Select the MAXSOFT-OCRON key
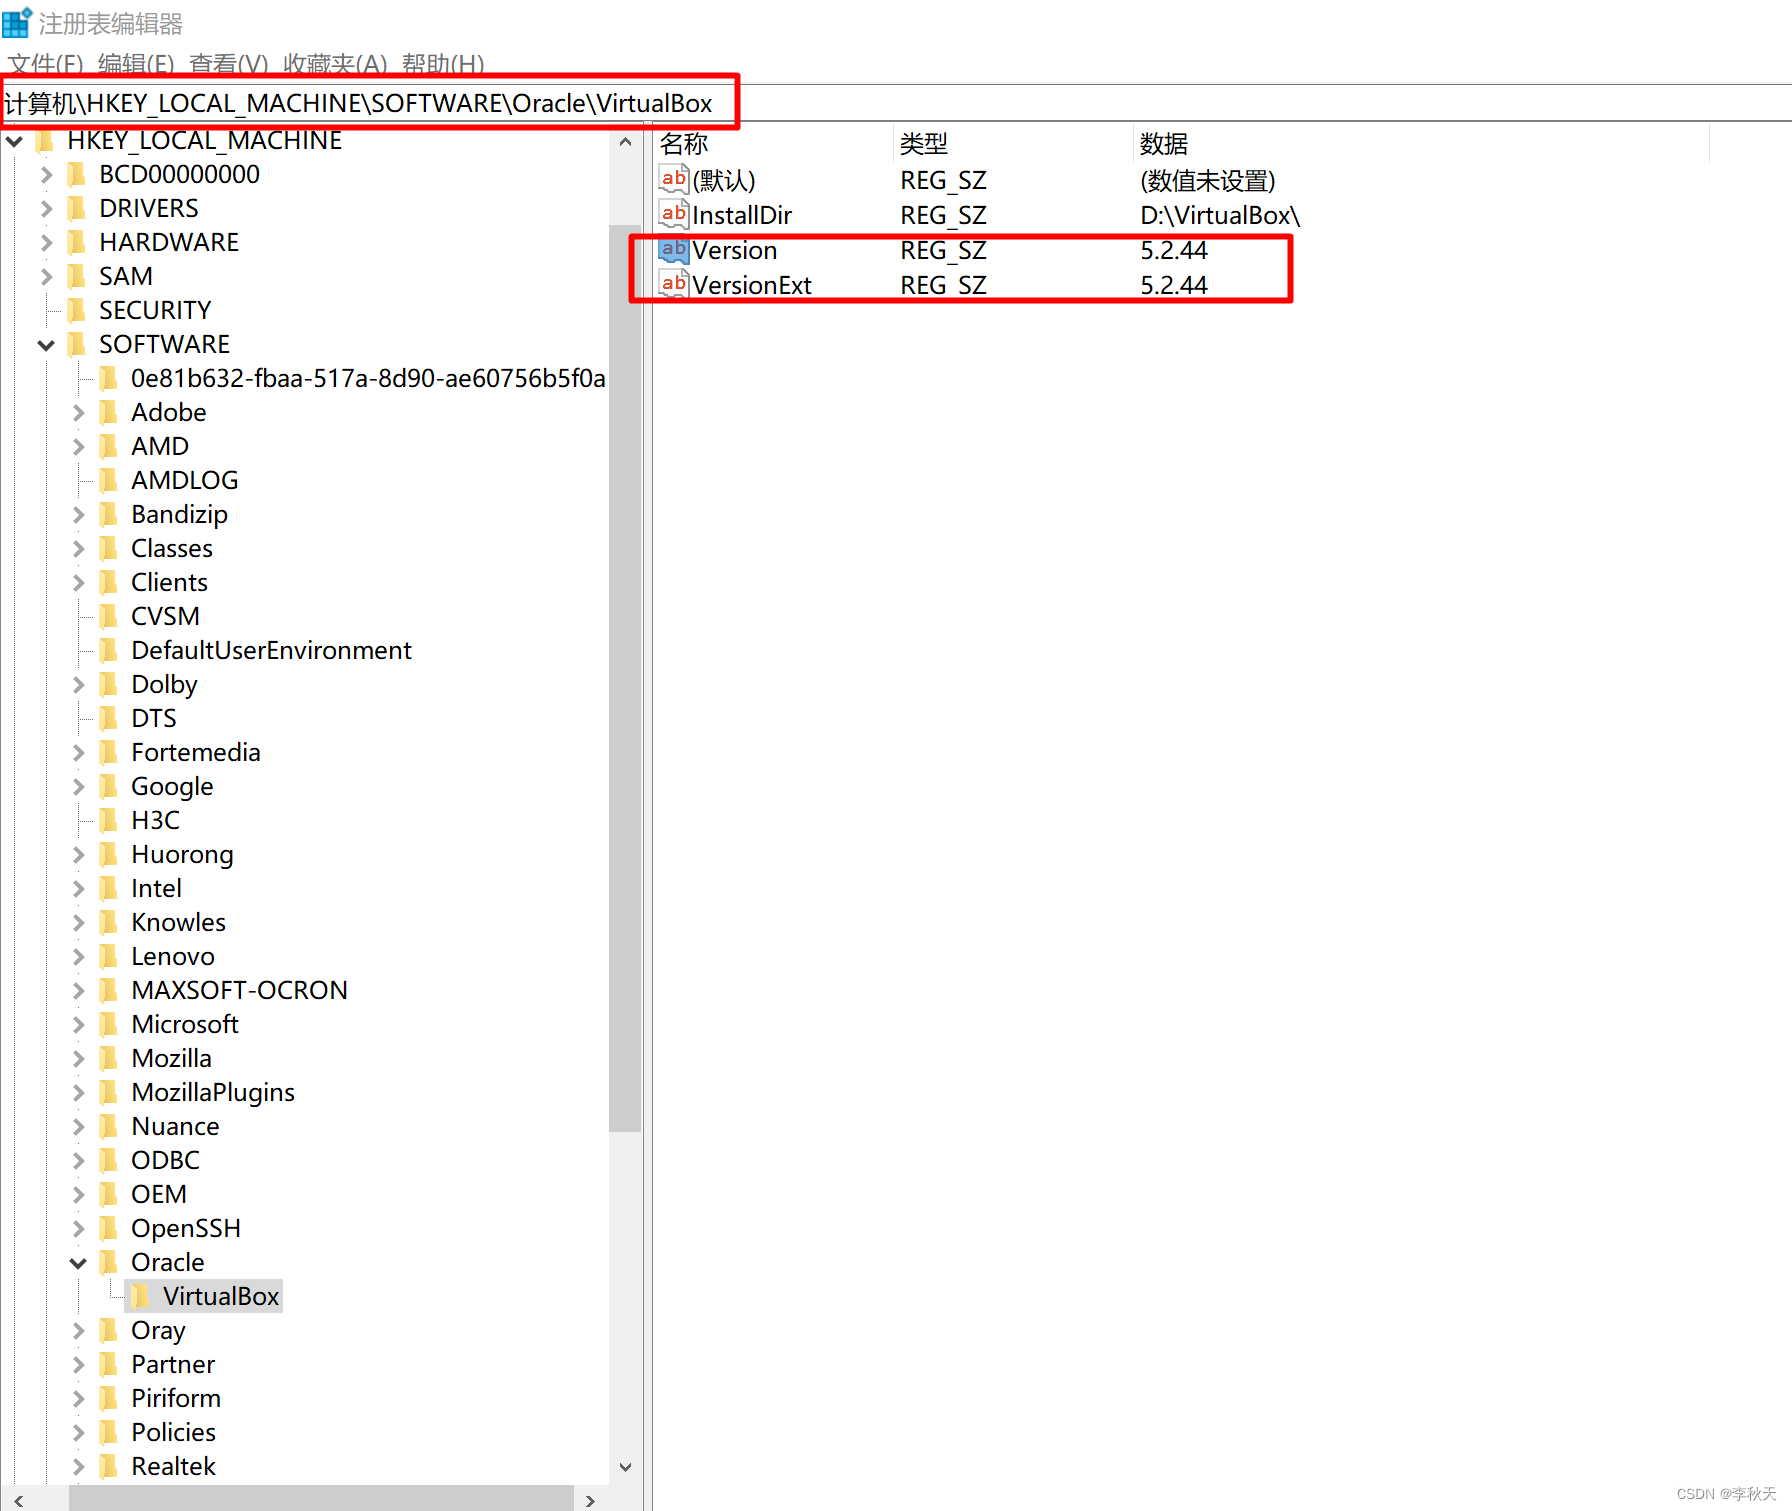The image size is (1792, 1511). (x=239, y=991)
